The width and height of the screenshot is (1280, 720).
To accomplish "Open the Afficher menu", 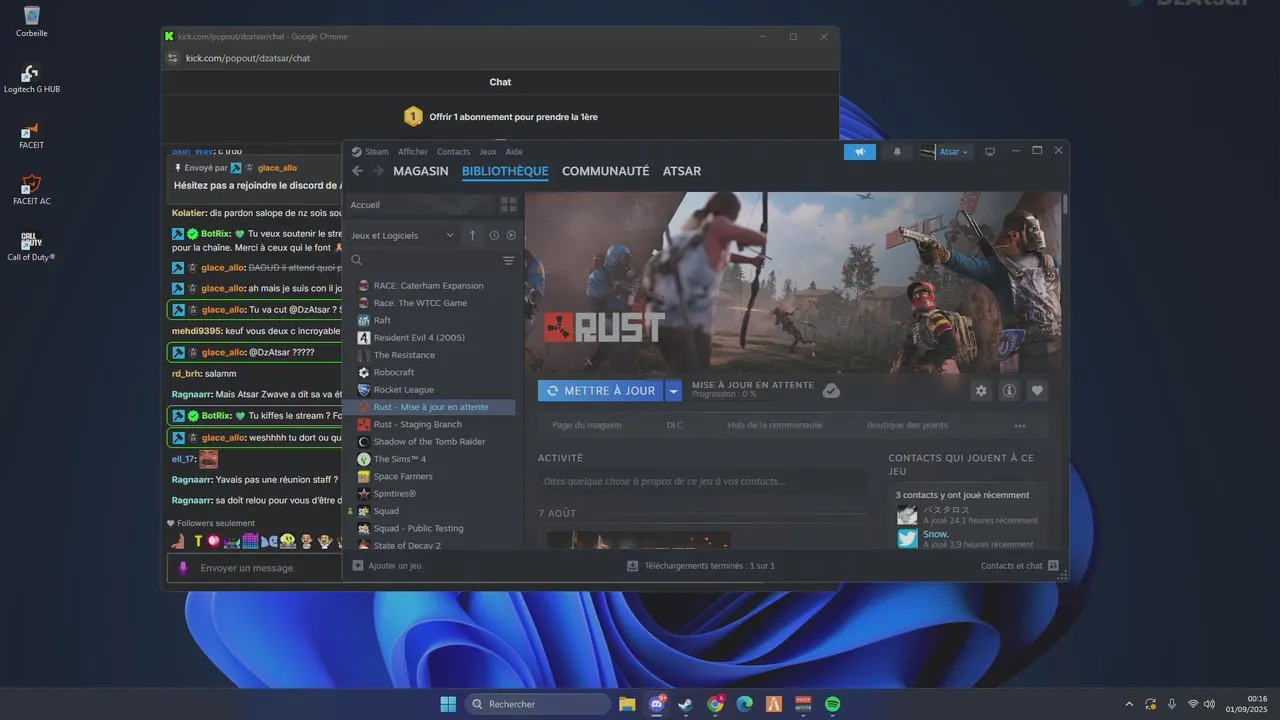I will click(413, 152).
